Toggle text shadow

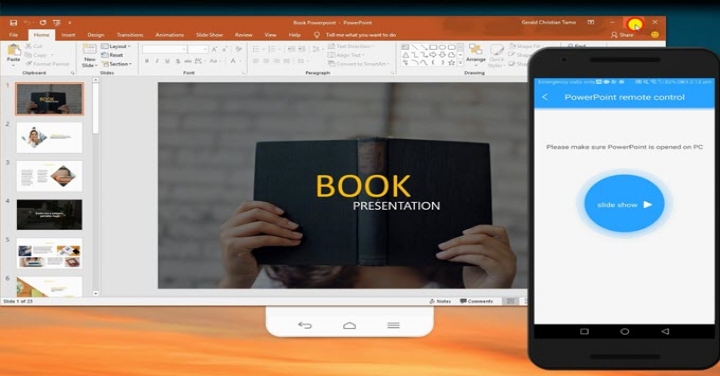coord(178,61)
